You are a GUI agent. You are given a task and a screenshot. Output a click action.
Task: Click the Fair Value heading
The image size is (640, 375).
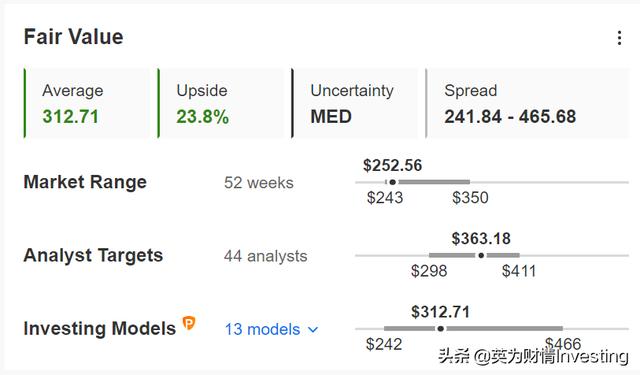(x=73, y=37)
